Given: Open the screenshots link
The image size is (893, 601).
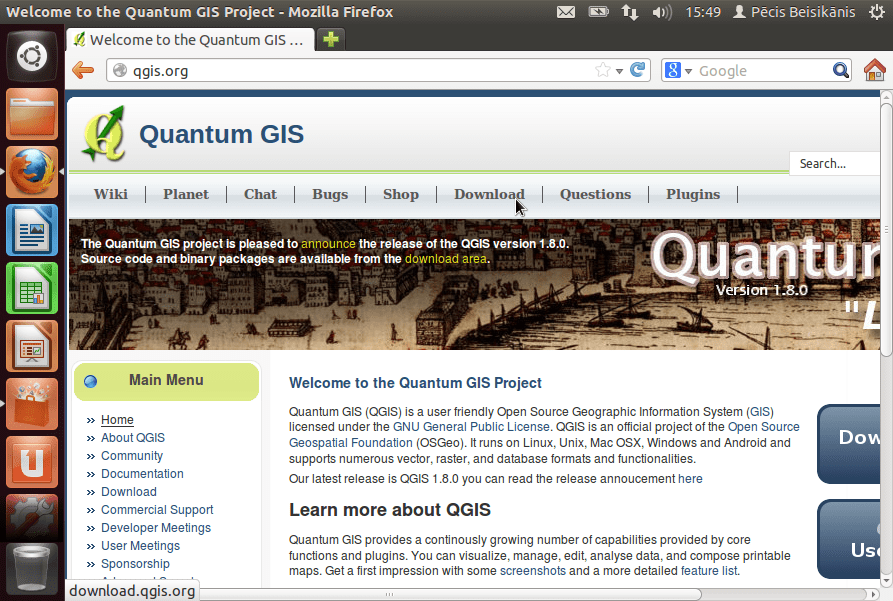Looking at the screenshot, I should coord(533,571).
